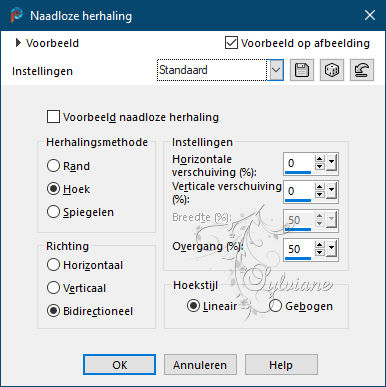This screenshot has height=387, width=386.
Task: Open slider popup for Overgang field
Action: point(331,249)
